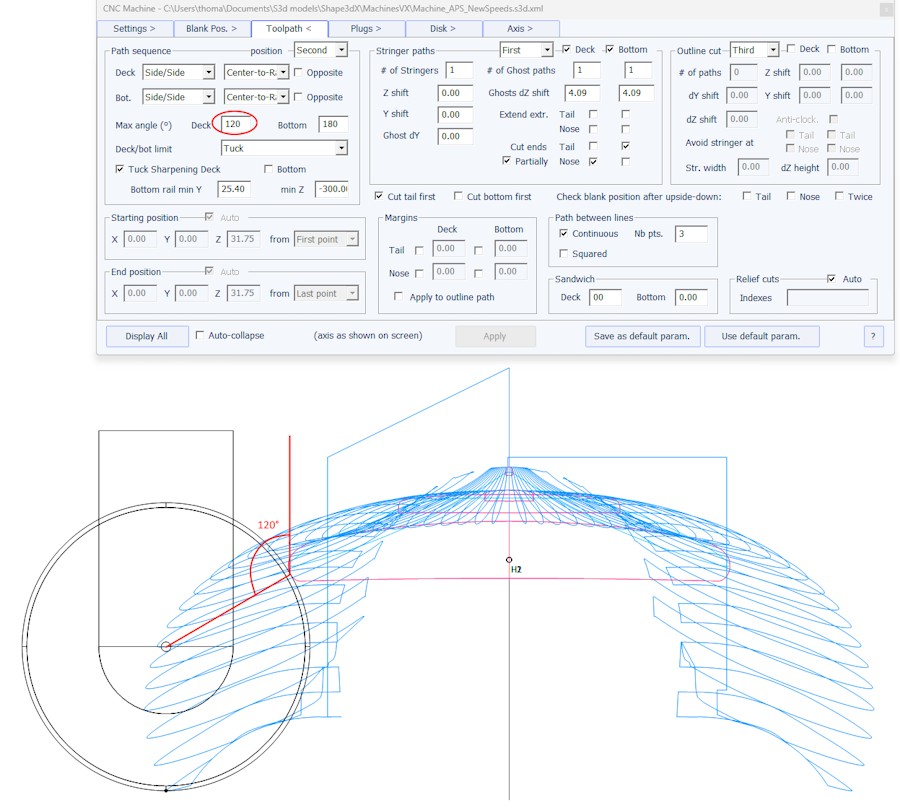Switch to the Settings tab
The width and height of the screenshot is (900, 808).
[x=134, y=29]
